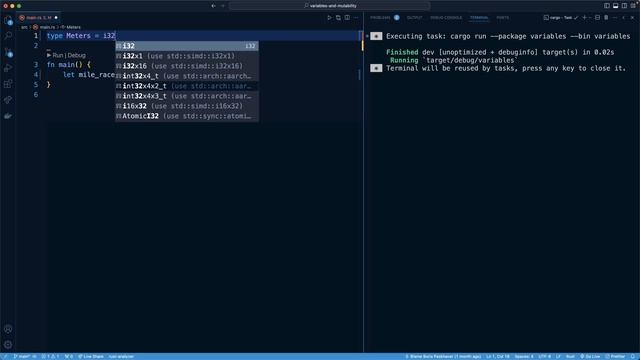
Task: Select the Terminal tab
Action: [x=479, y=18]
